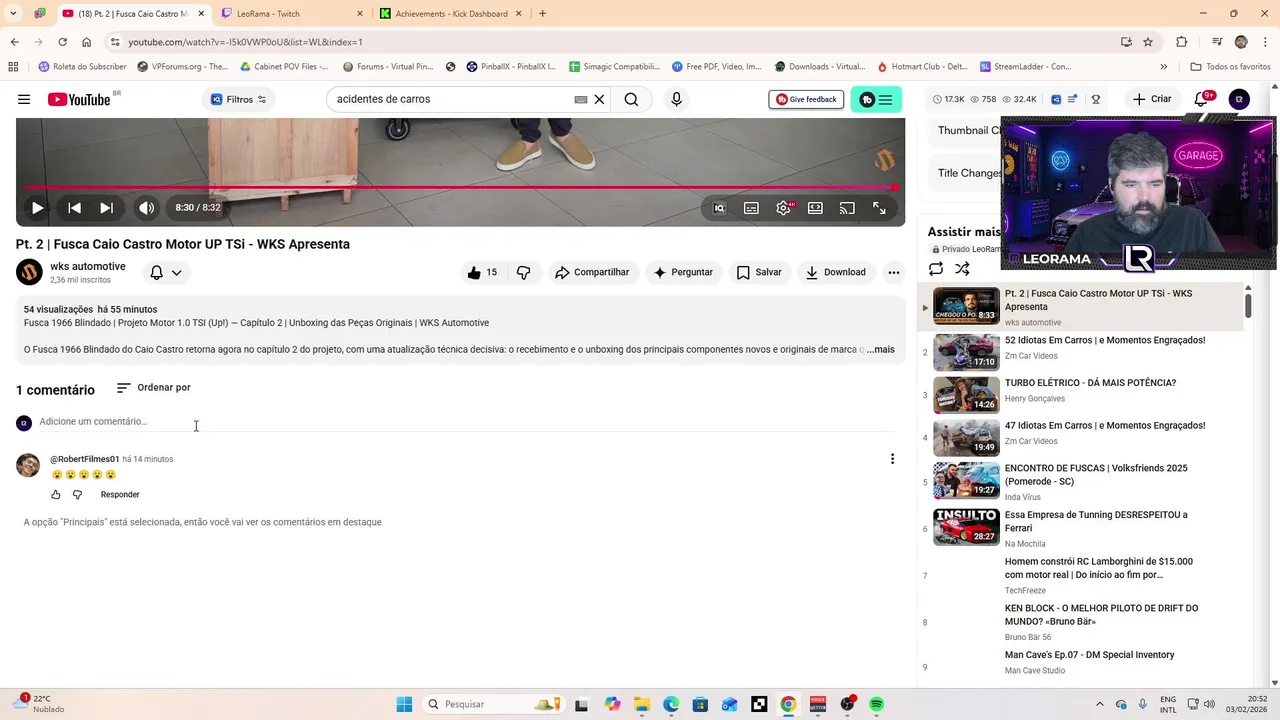
Task: Like the video with thumbs up
Action: [481, 272]
